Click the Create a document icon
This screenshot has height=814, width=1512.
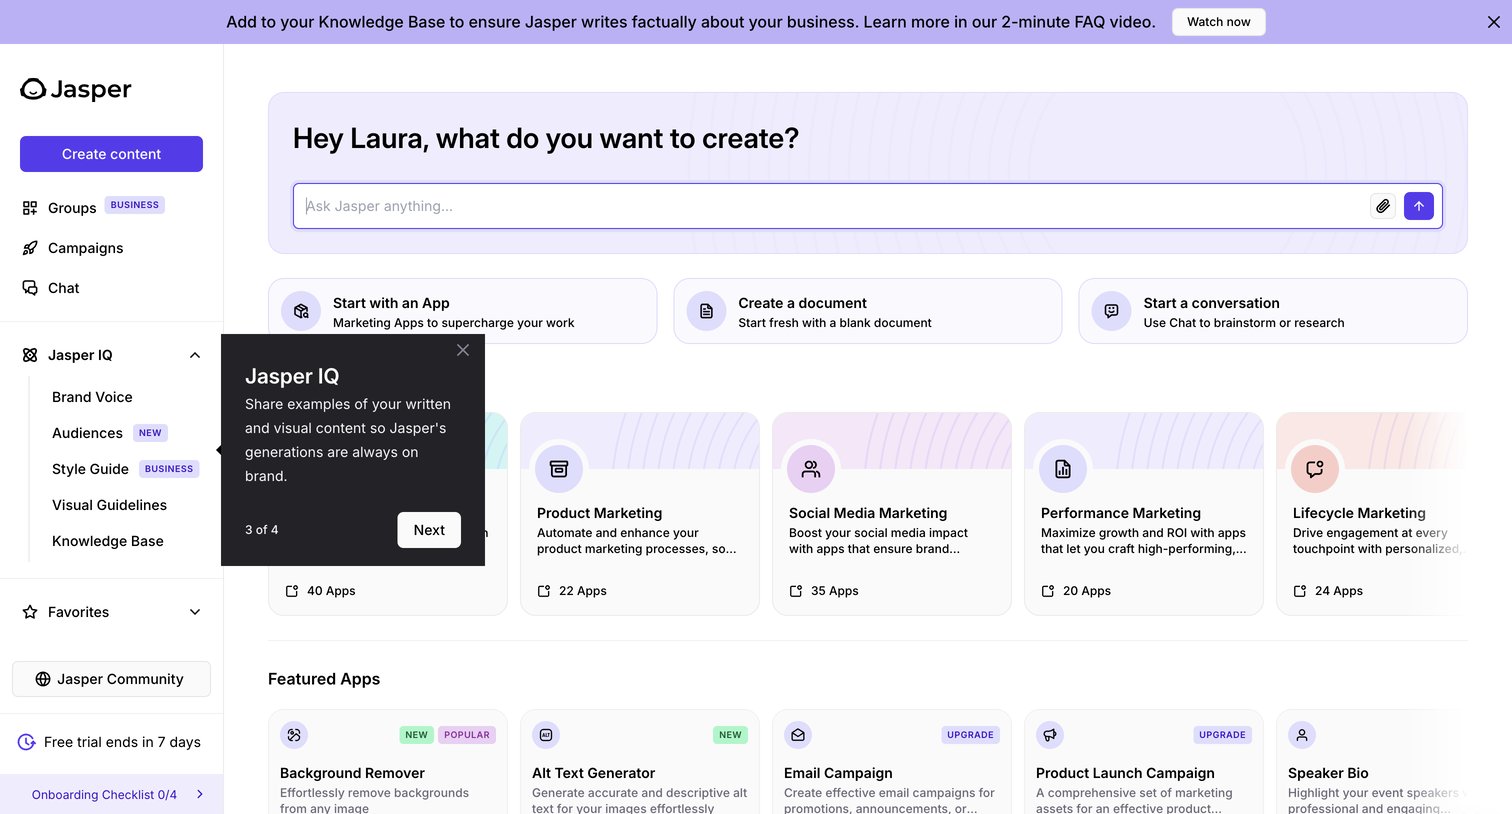tap(706, 311)
